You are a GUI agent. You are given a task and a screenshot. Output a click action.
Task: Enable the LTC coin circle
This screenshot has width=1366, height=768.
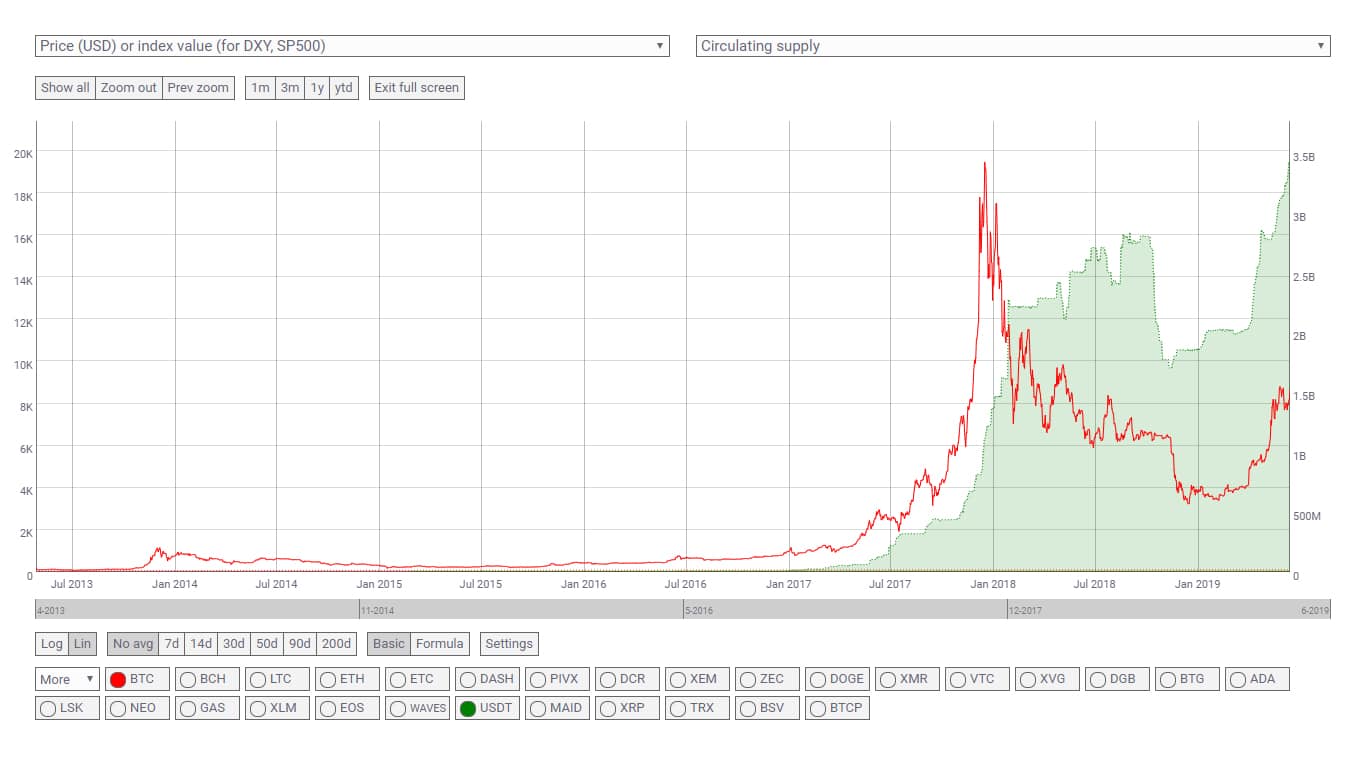258,680
